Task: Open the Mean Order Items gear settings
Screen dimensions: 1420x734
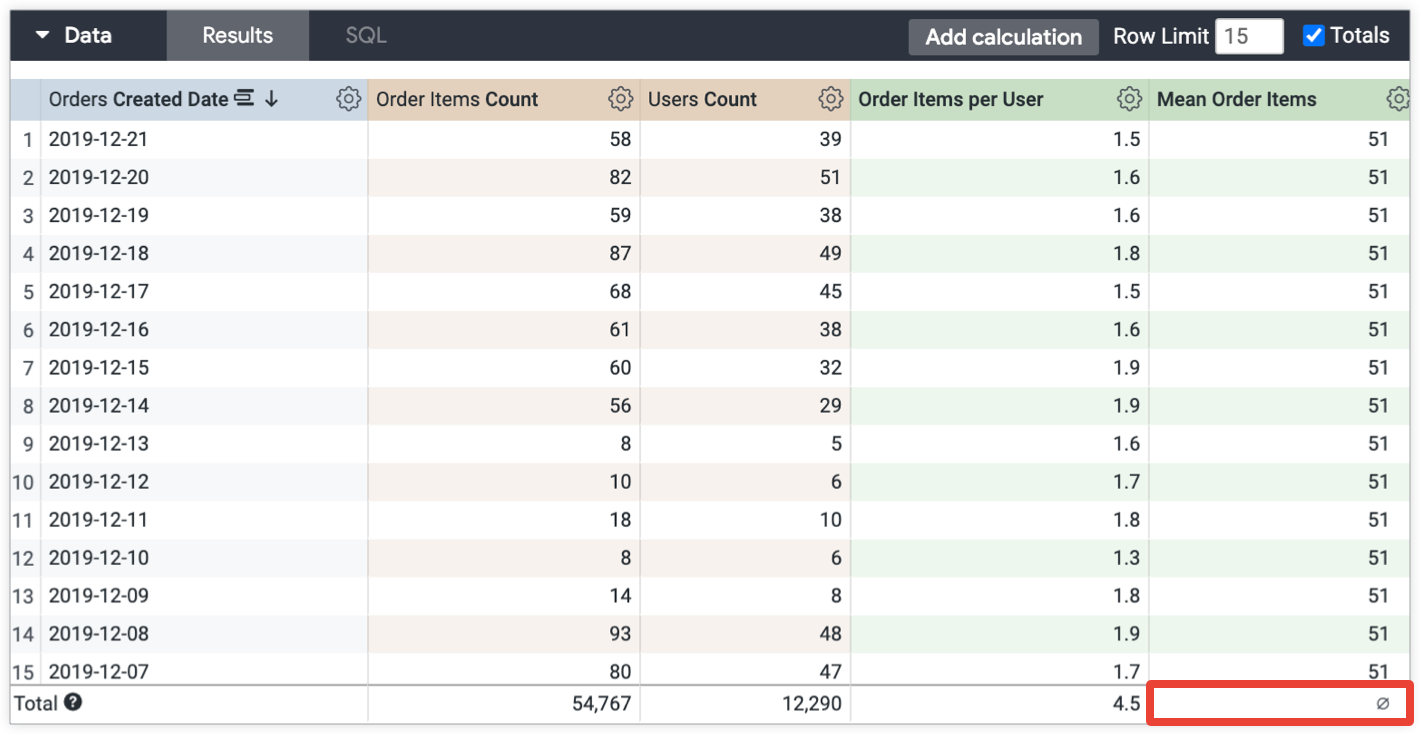Action: [x=1398, y=99]
